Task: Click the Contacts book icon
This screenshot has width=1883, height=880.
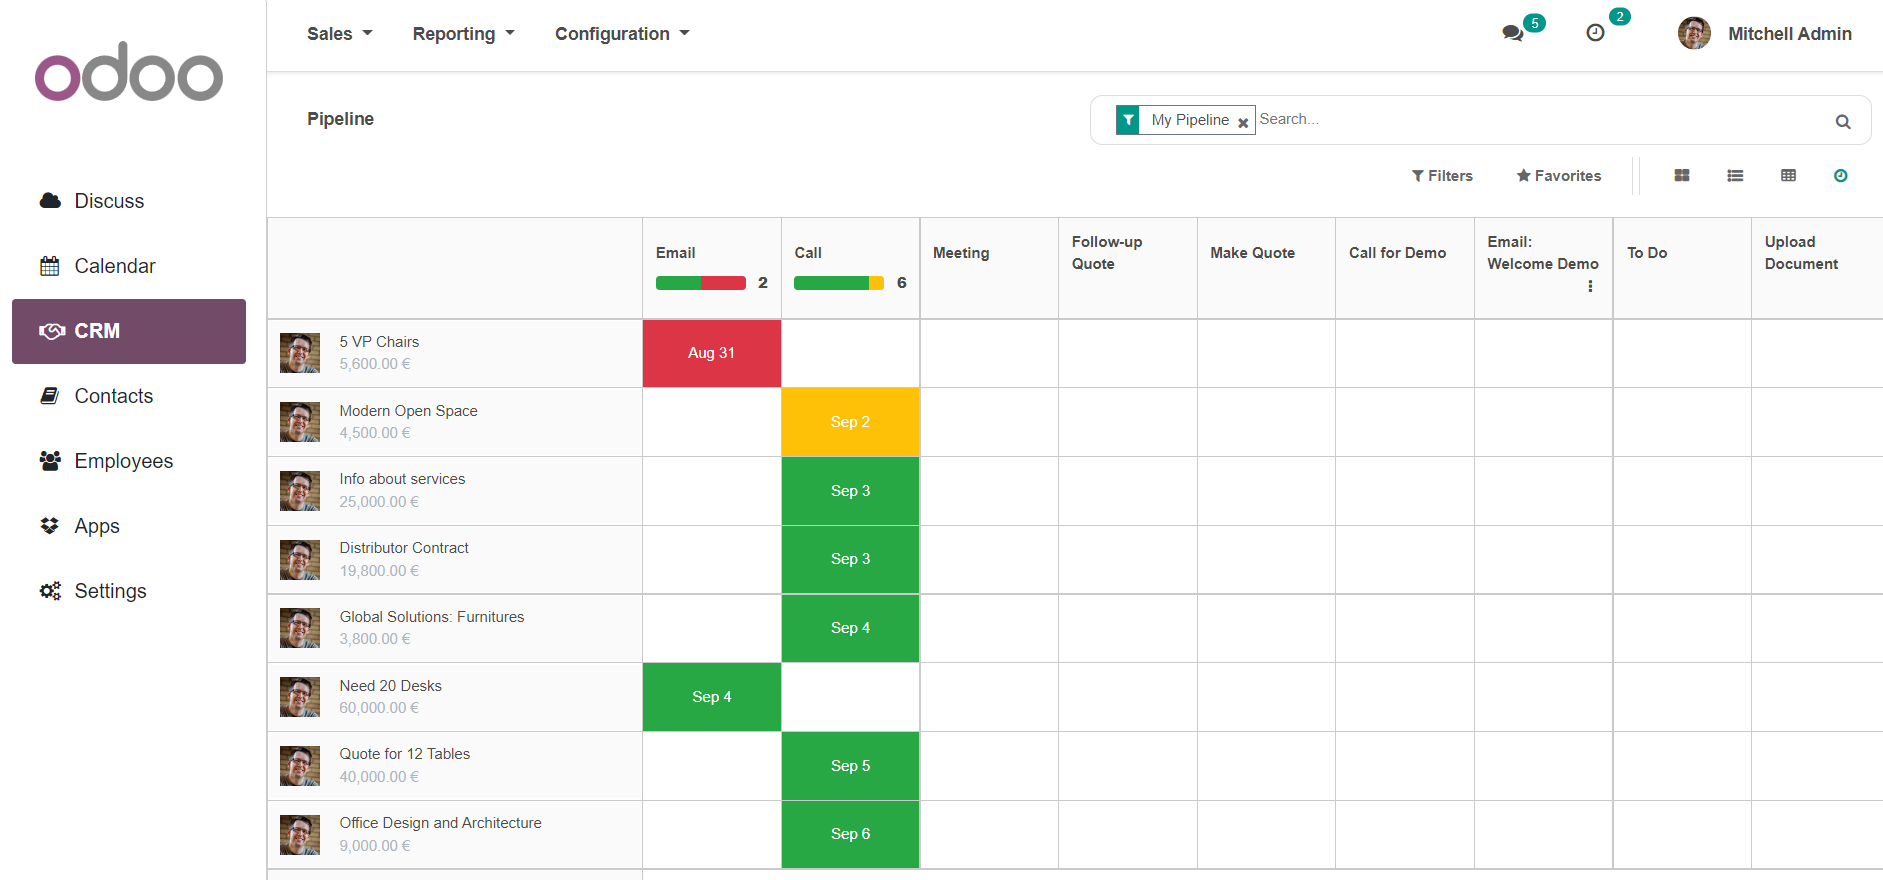Action: [50, 396]
